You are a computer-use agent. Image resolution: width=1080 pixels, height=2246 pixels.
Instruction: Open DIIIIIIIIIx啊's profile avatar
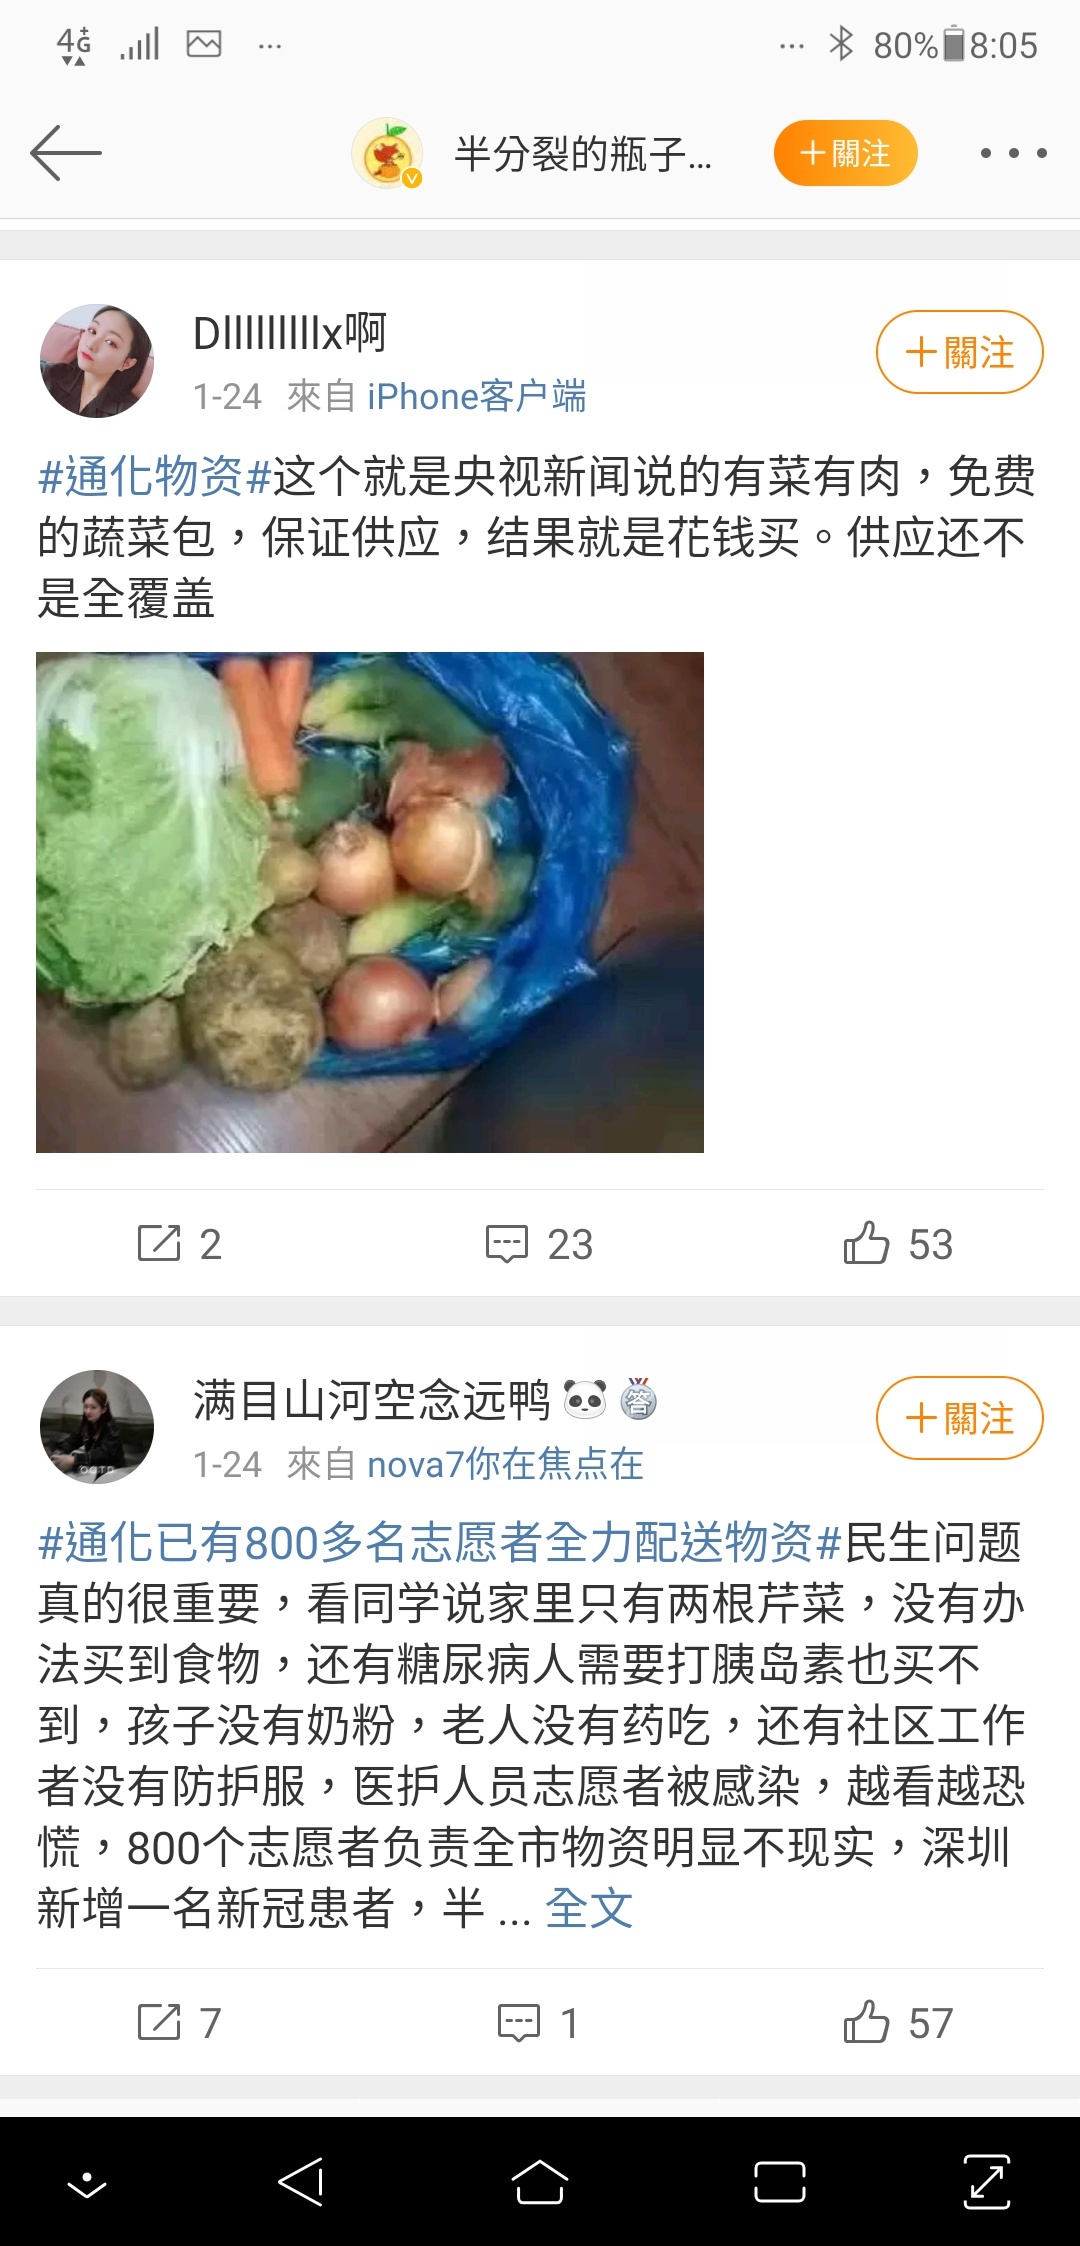[x=97, y=361]
